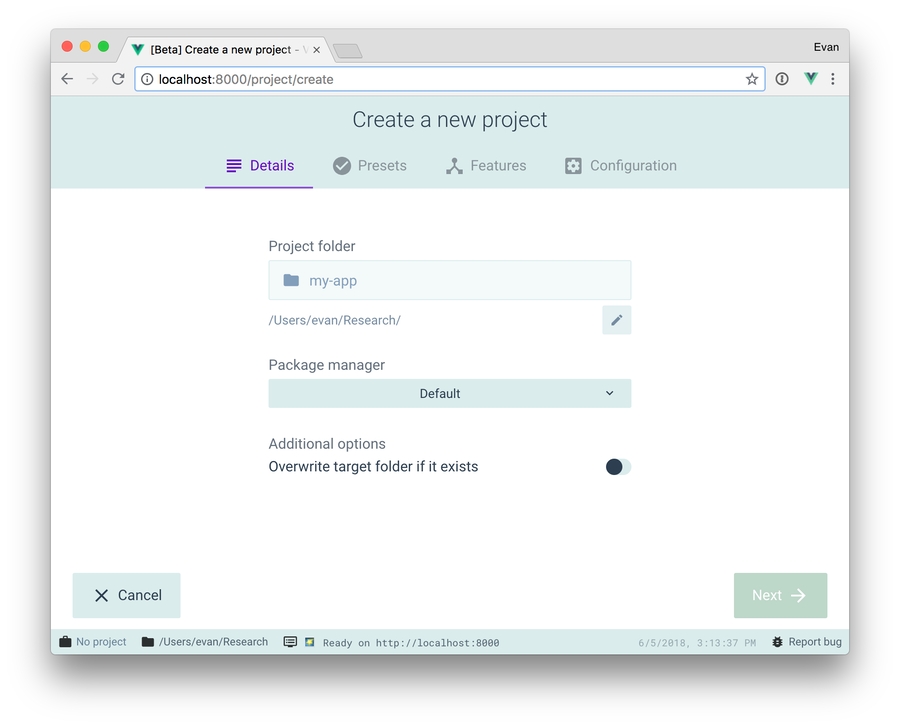Open the console log icon in status bar
Image resolution: width=900 pixels, height=727 pixels.
[x=290, y=642]
